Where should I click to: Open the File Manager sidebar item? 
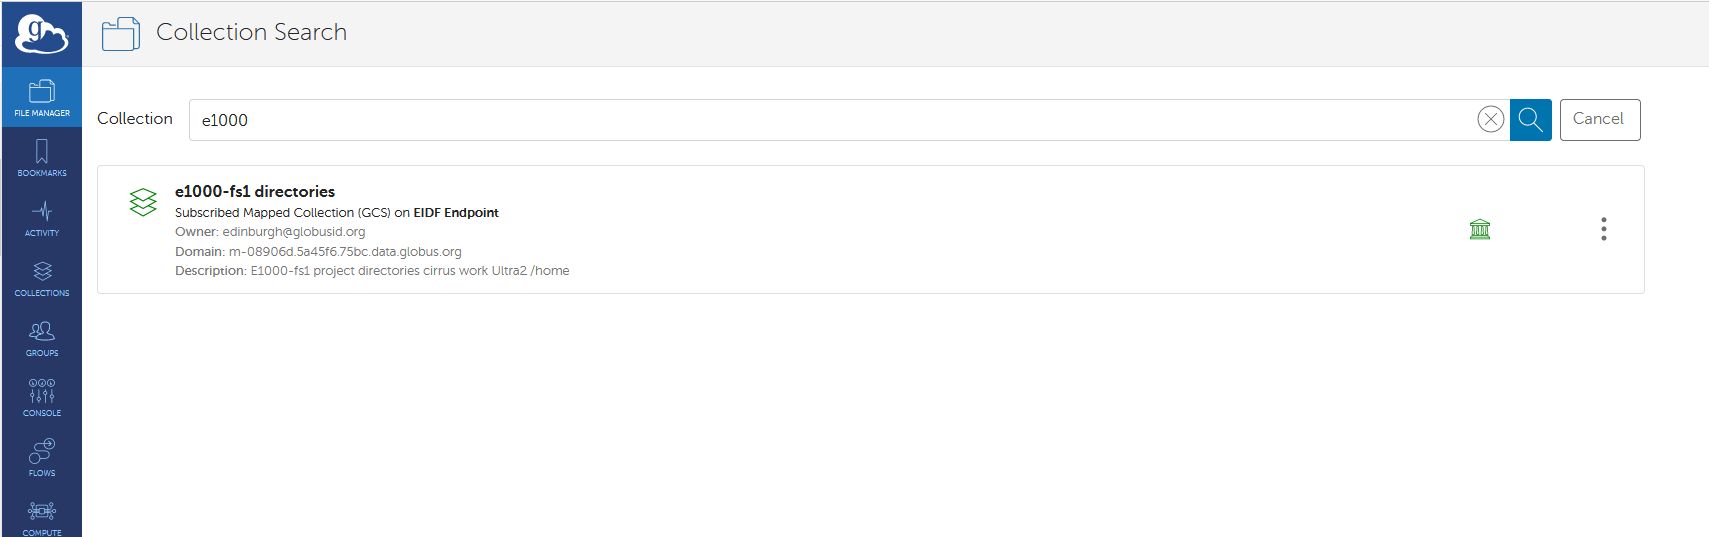42,98
